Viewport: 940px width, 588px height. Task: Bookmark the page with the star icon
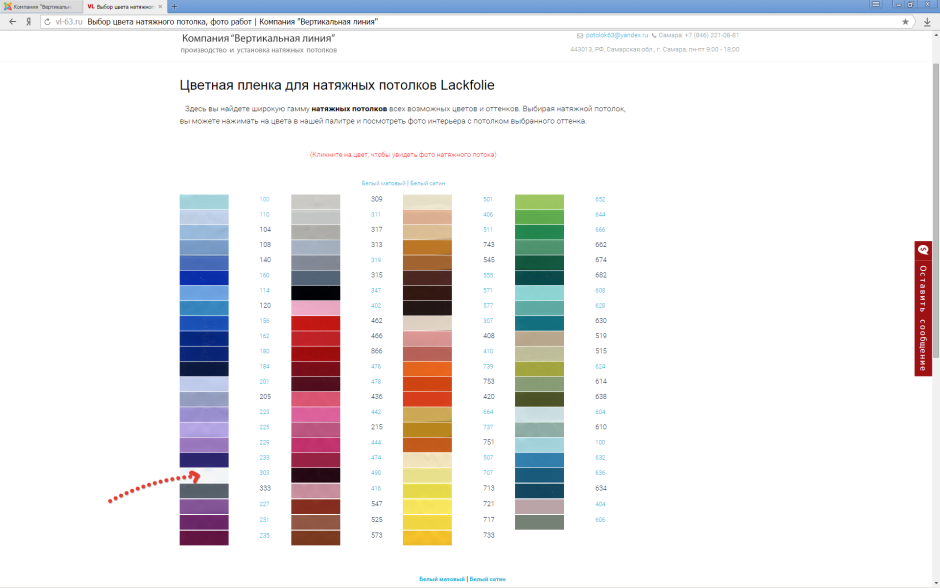click(905, 21)
